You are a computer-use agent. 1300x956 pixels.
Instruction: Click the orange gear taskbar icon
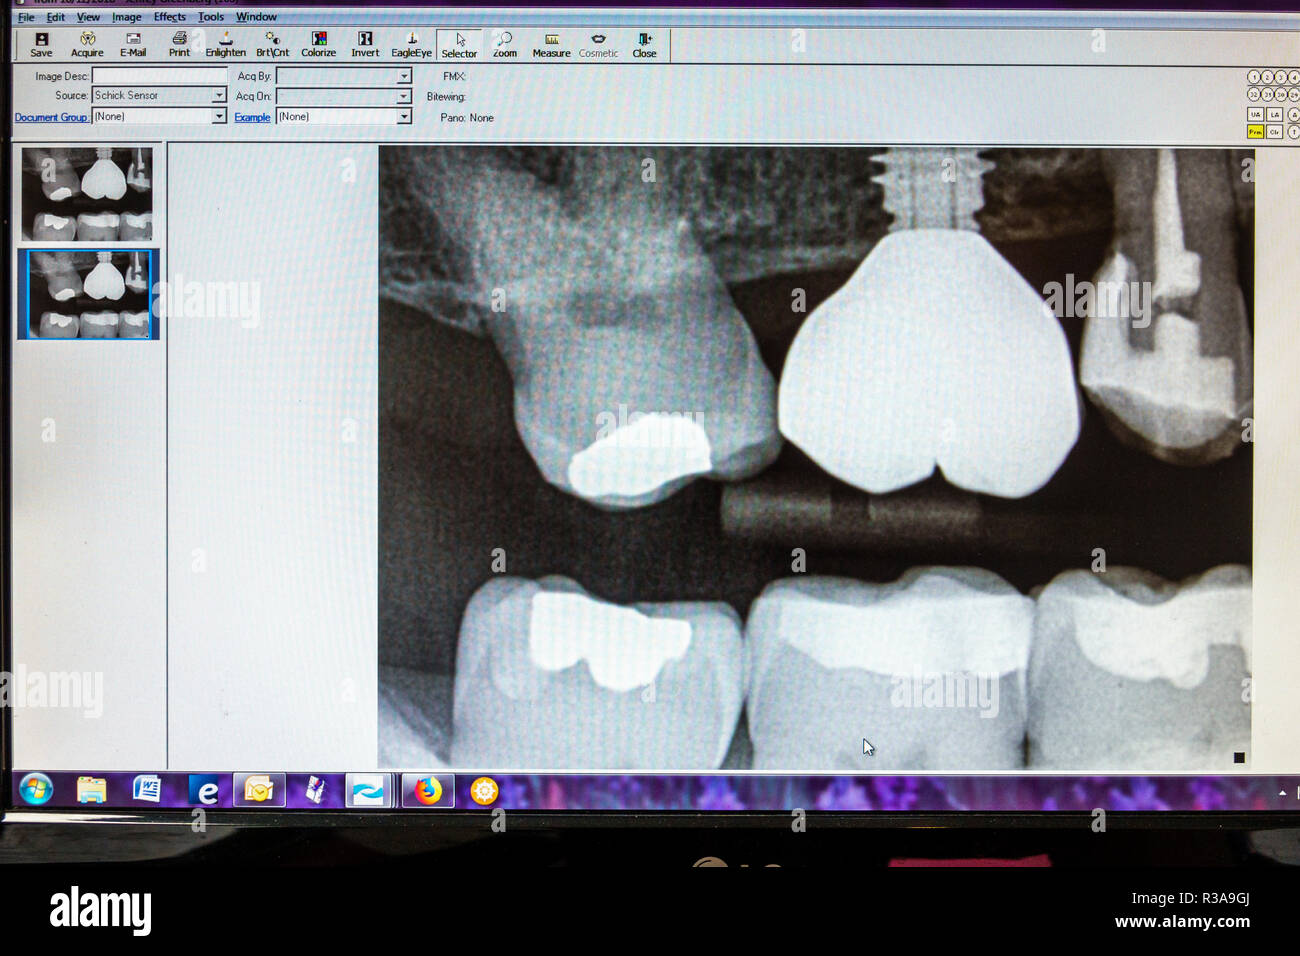484,791
